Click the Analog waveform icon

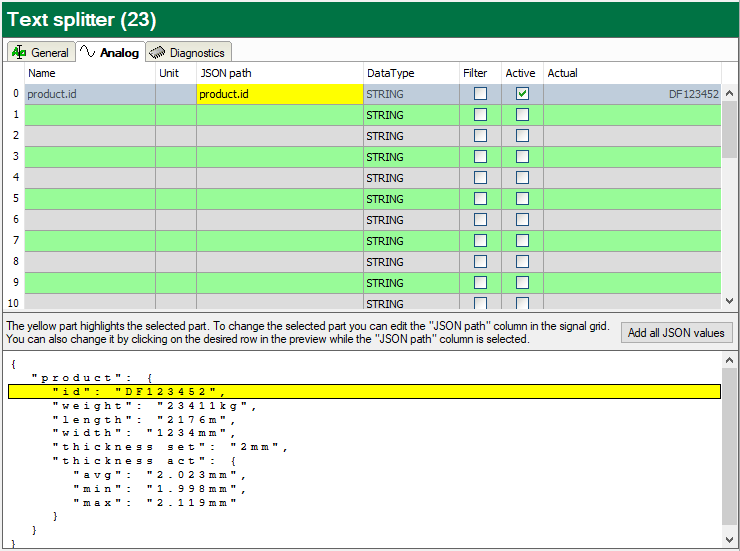pos(87,53)
